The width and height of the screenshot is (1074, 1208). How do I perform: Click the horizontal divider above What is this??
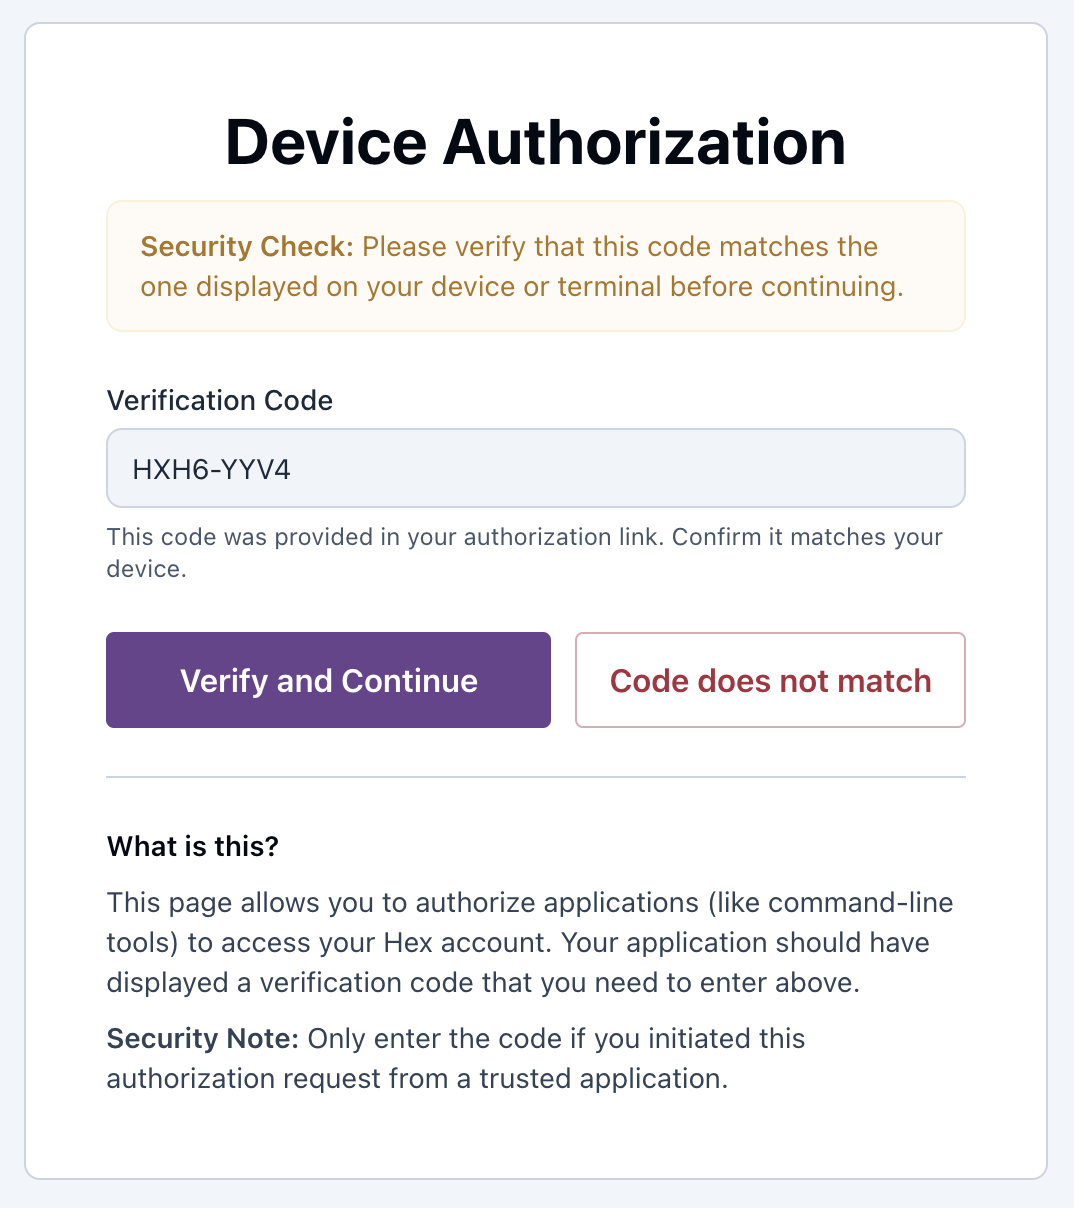536,775
